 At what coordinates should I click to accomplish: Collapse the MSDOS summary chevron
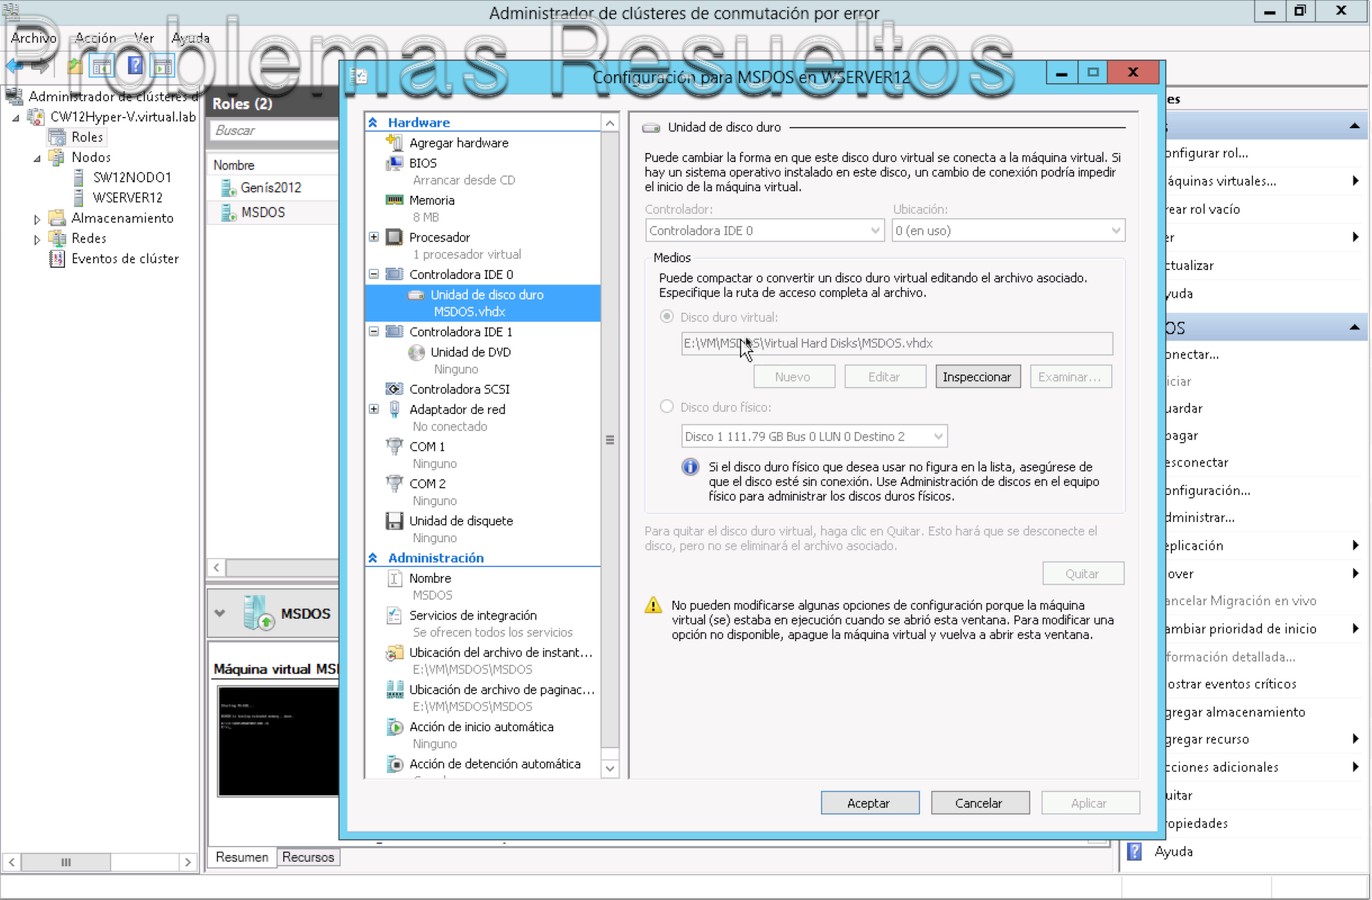(x=220, y=614)
